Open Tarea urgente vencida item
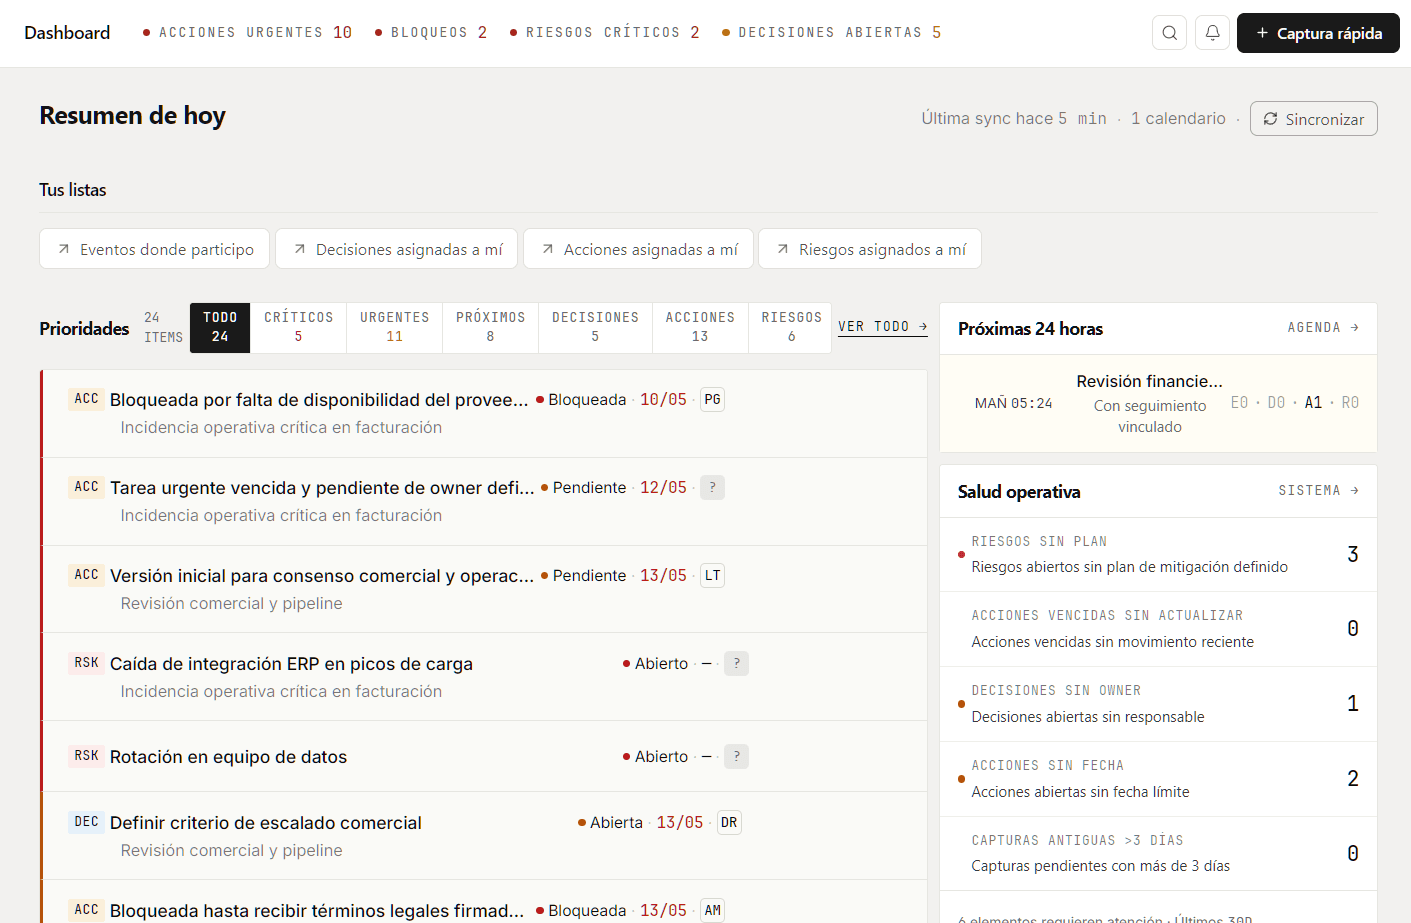 484,501
